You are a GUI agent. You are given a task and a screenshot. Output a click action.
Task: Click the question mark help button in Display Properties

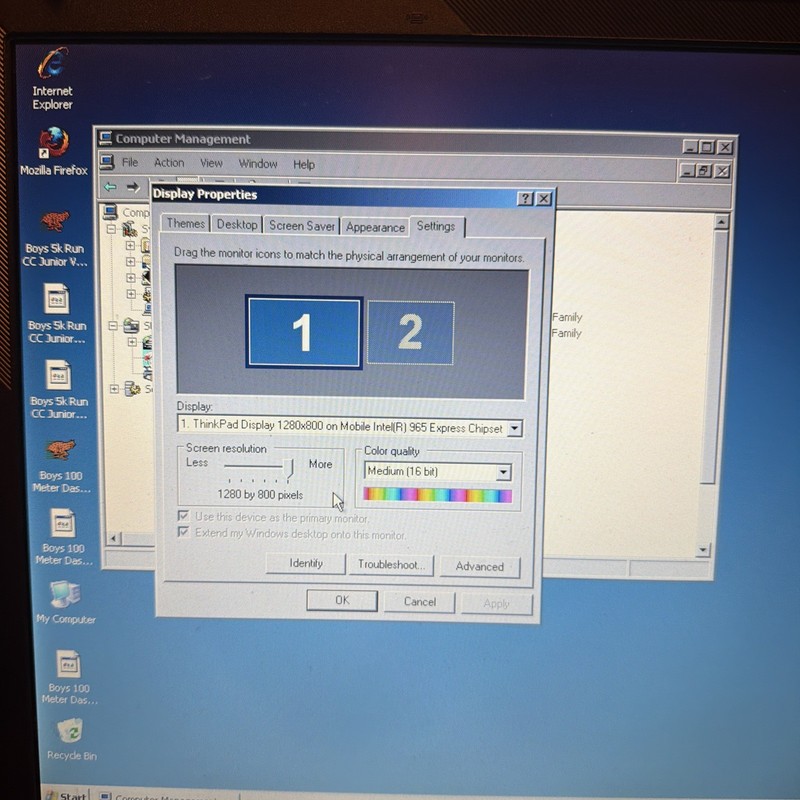pos(525,198)
